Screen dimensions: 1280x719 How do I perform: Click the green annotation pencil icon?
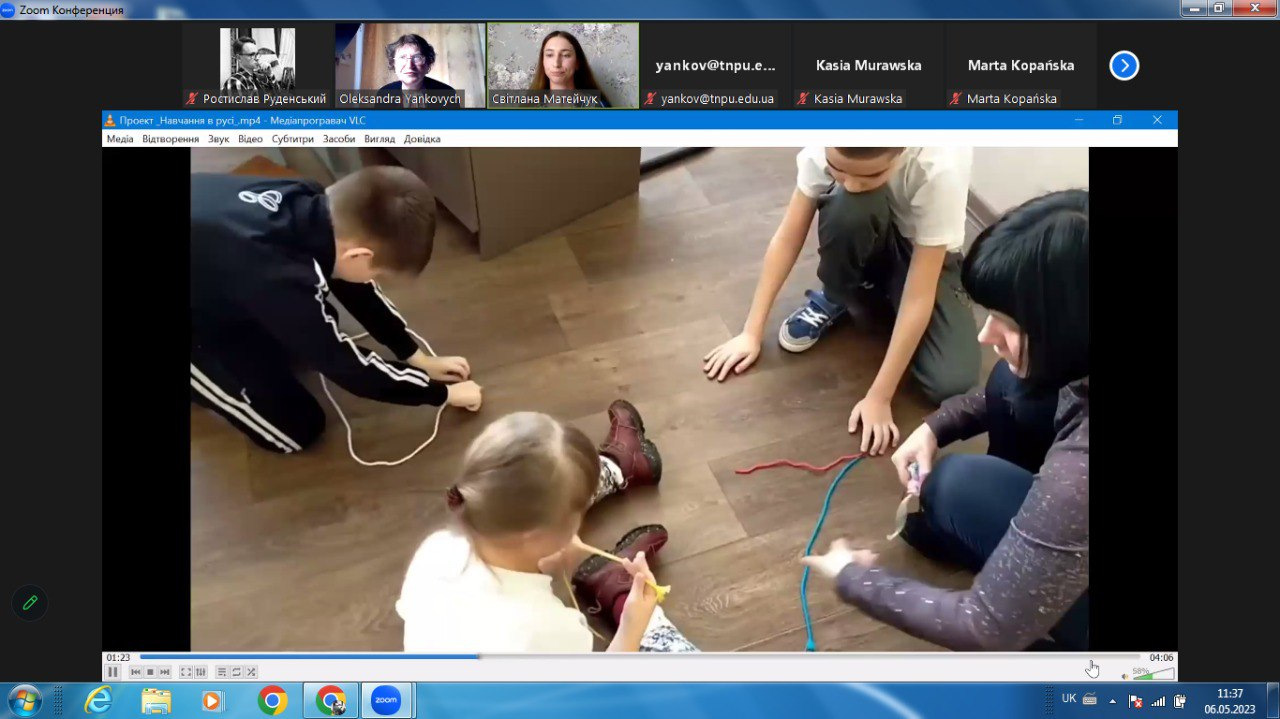(x=30, y=602)
